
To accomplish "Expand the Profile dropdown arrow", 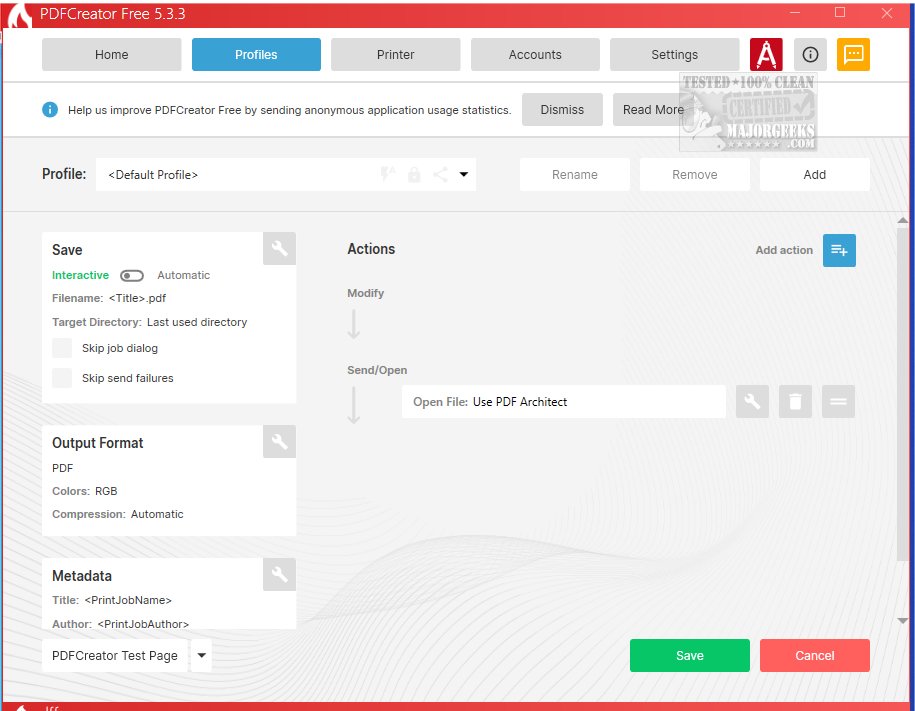I will tap(463, 174).
